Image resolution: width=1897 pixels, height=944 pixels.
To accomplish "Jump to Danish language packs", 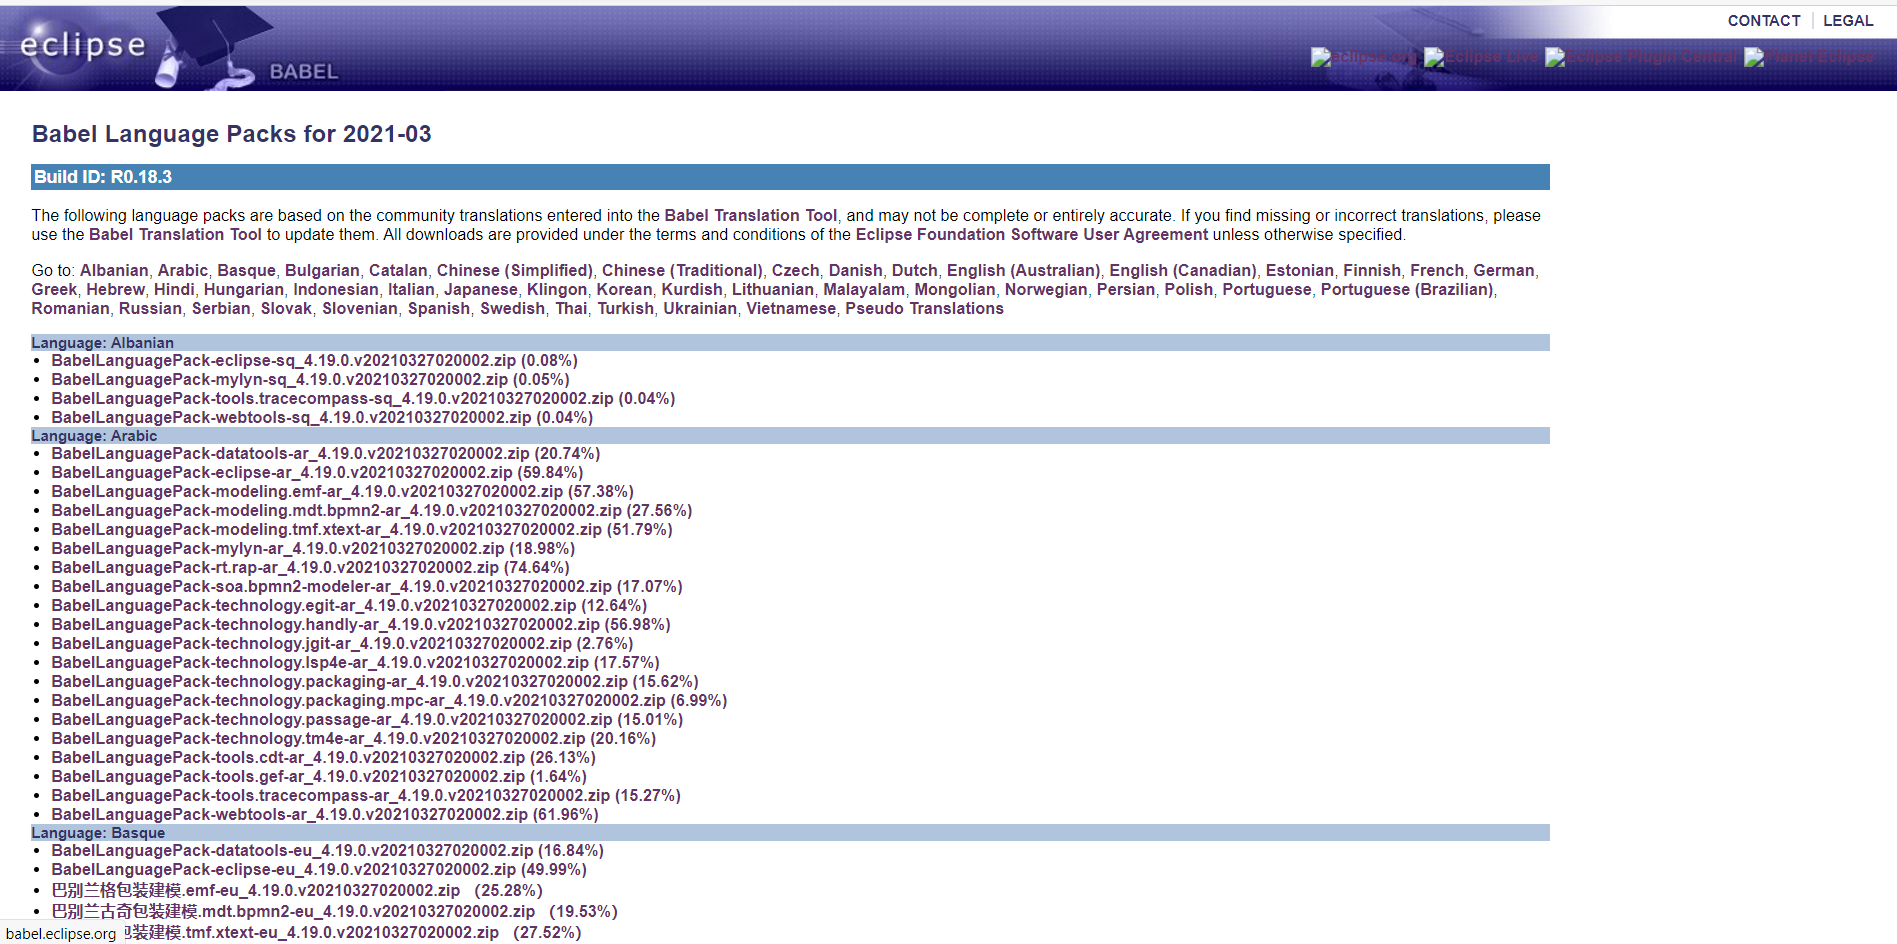I will [x=855, y=271].
